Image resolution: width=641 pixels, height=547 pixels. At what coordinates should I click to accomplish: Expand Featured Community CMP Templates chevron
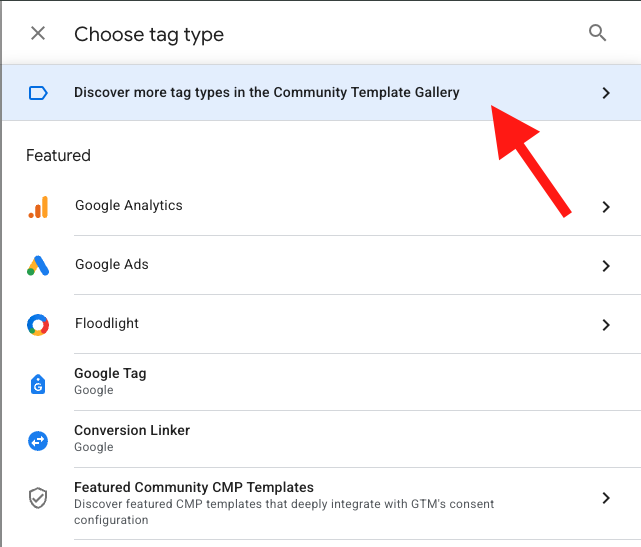(x=605, y=498)
